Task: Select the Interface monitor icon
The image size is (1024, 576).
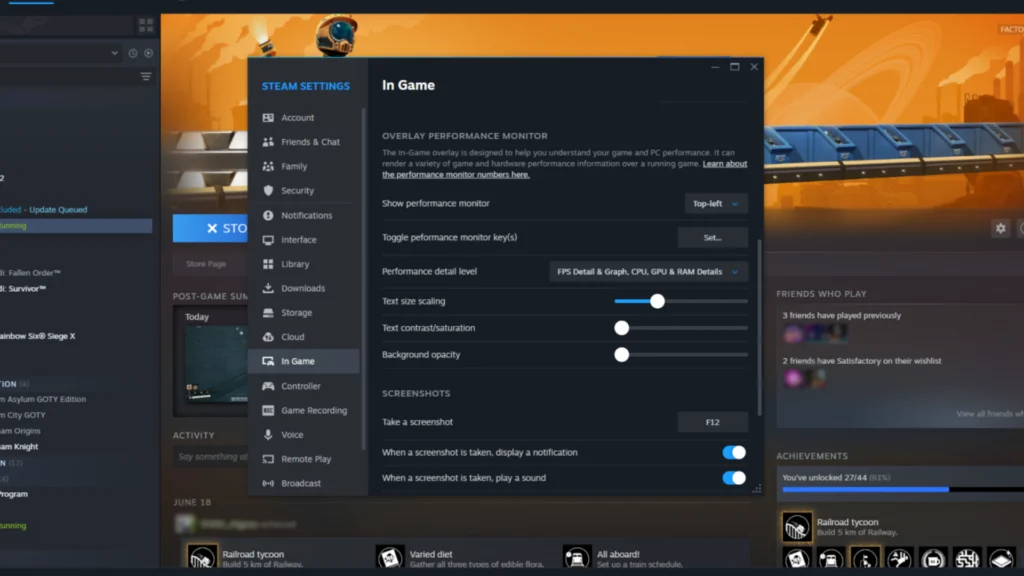Action: [268, 240]
